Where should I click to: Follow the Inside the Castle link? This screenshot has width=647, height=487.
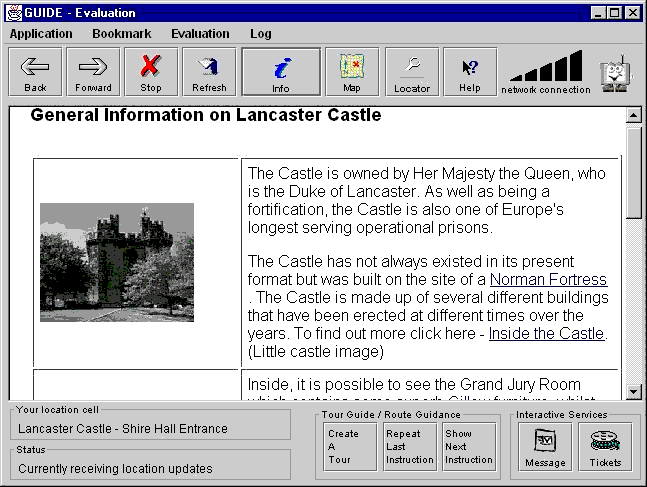(x=546, y=333)
